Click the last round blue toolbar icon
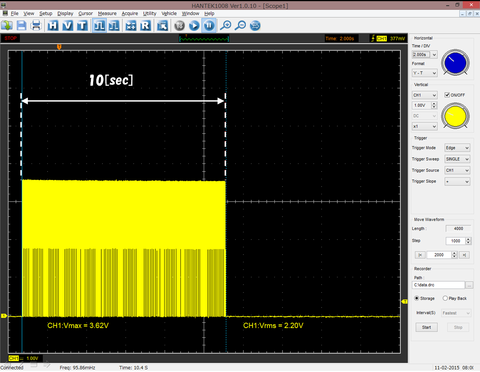Image resolution: width=480 pixels, height=372 pixels. [255, 25]
